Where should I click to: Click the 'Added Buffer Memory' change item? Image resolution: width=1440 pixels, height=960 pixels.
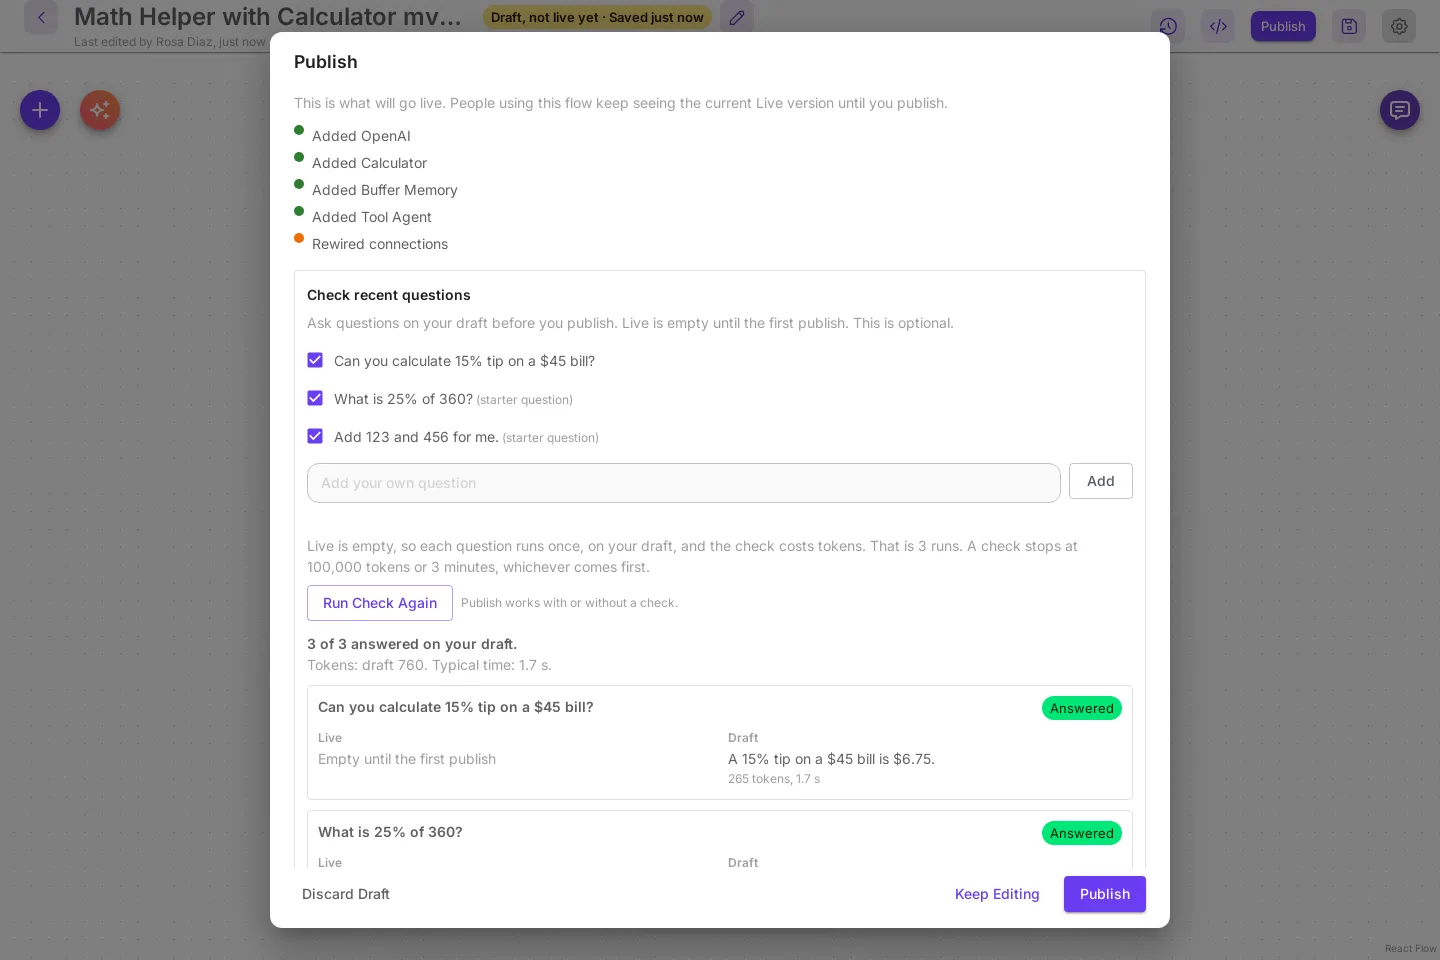coord(385,190)
